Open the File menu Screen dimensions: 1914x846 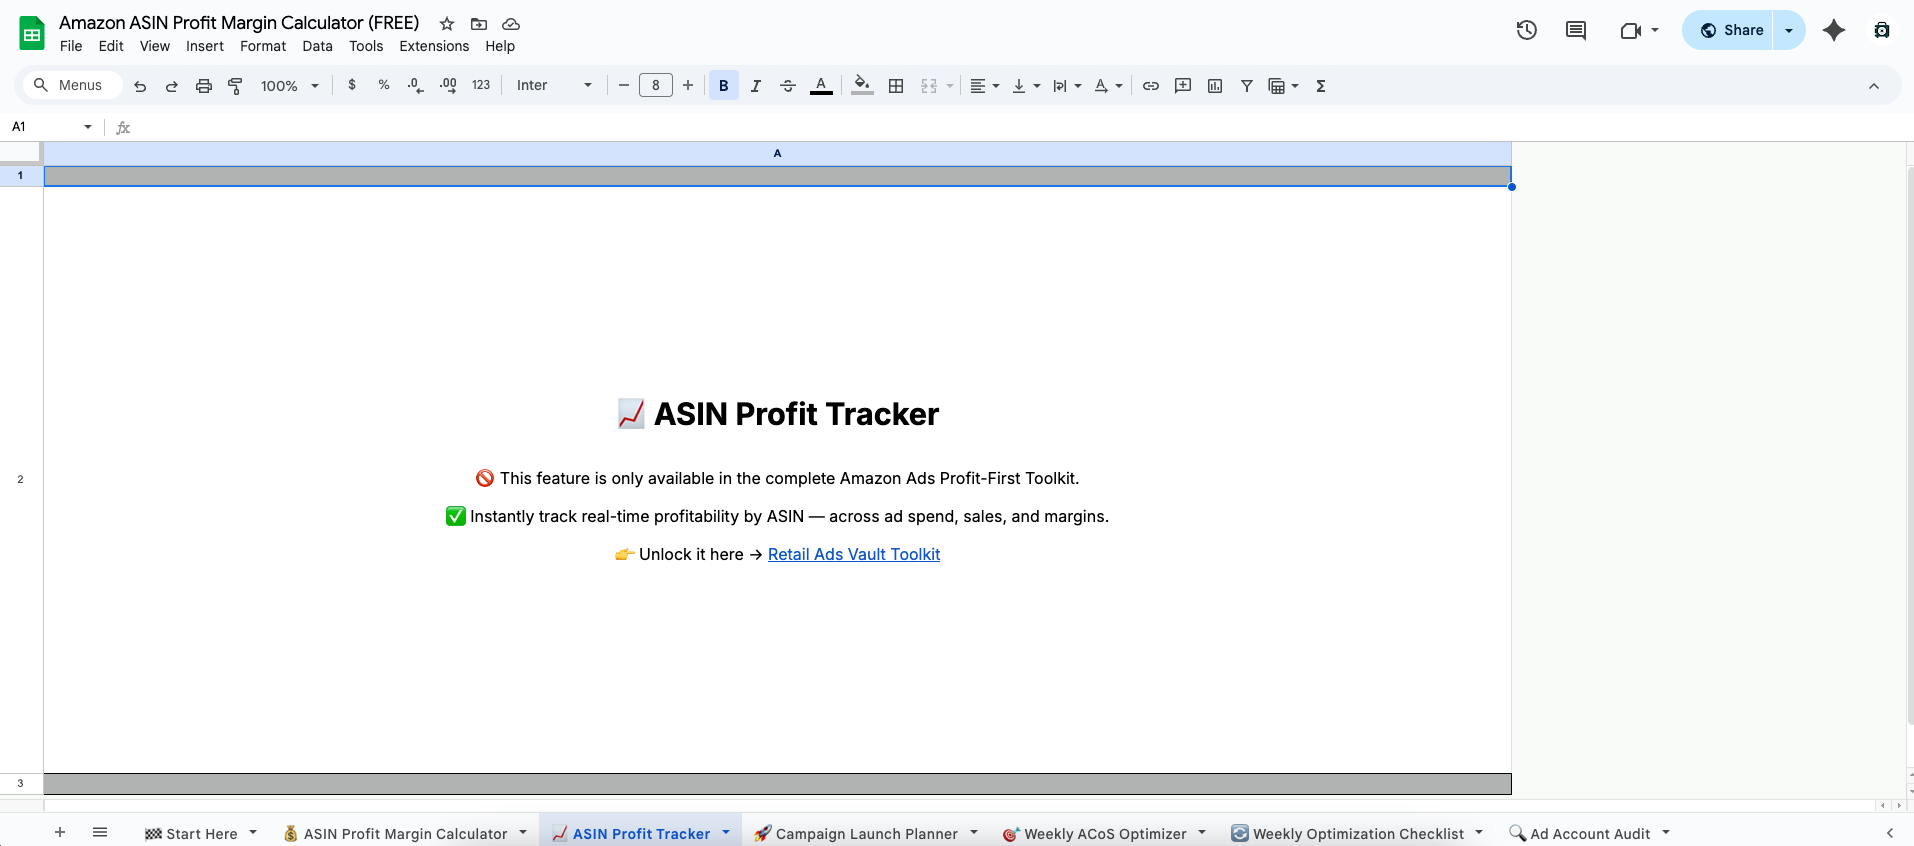pyautogui.click(x=71, y=46)
